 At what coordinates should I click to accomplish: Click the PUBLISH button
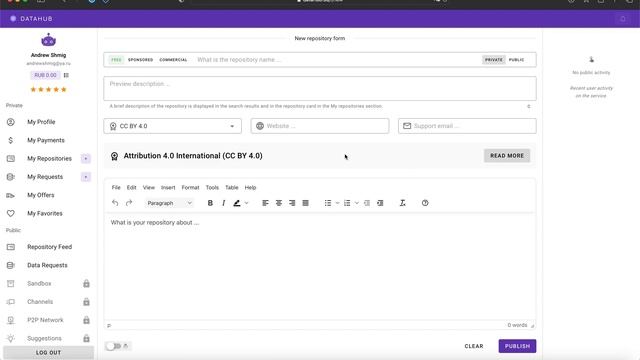click(517, 346)
